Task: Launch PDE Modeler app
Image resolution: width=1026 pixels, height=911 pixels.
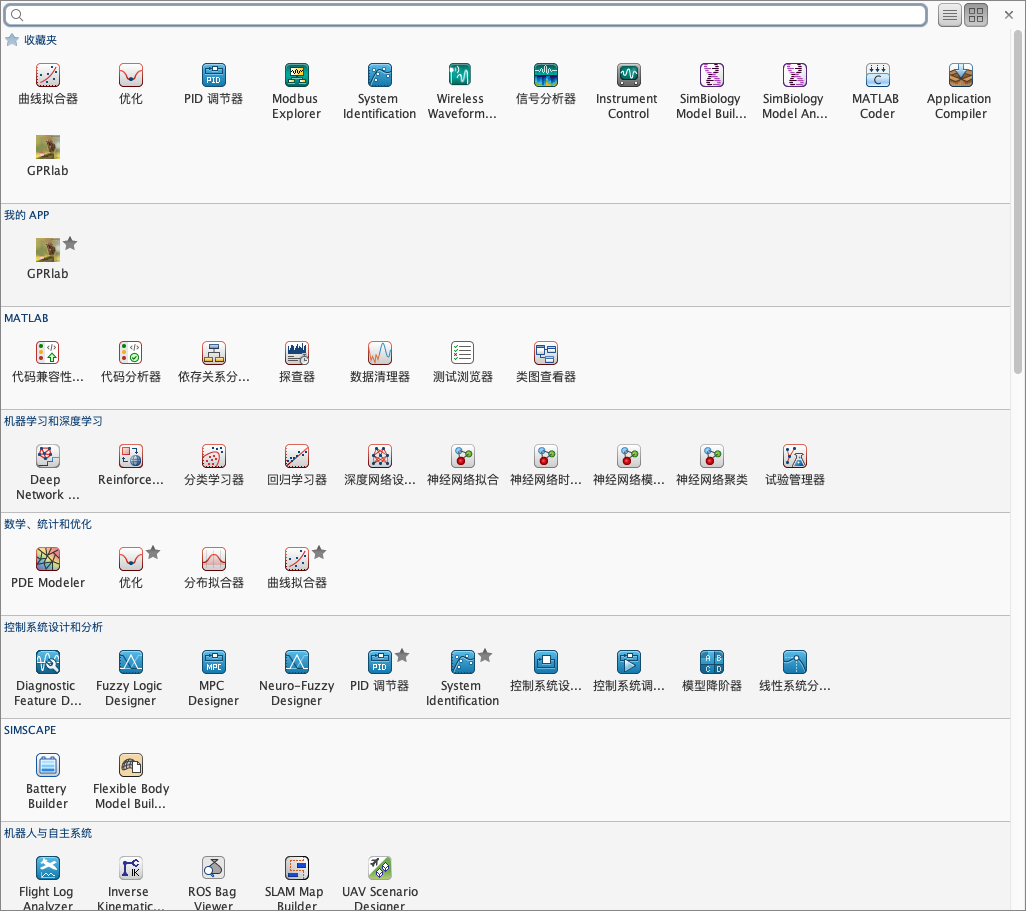Action: click(x=48, y=568)
